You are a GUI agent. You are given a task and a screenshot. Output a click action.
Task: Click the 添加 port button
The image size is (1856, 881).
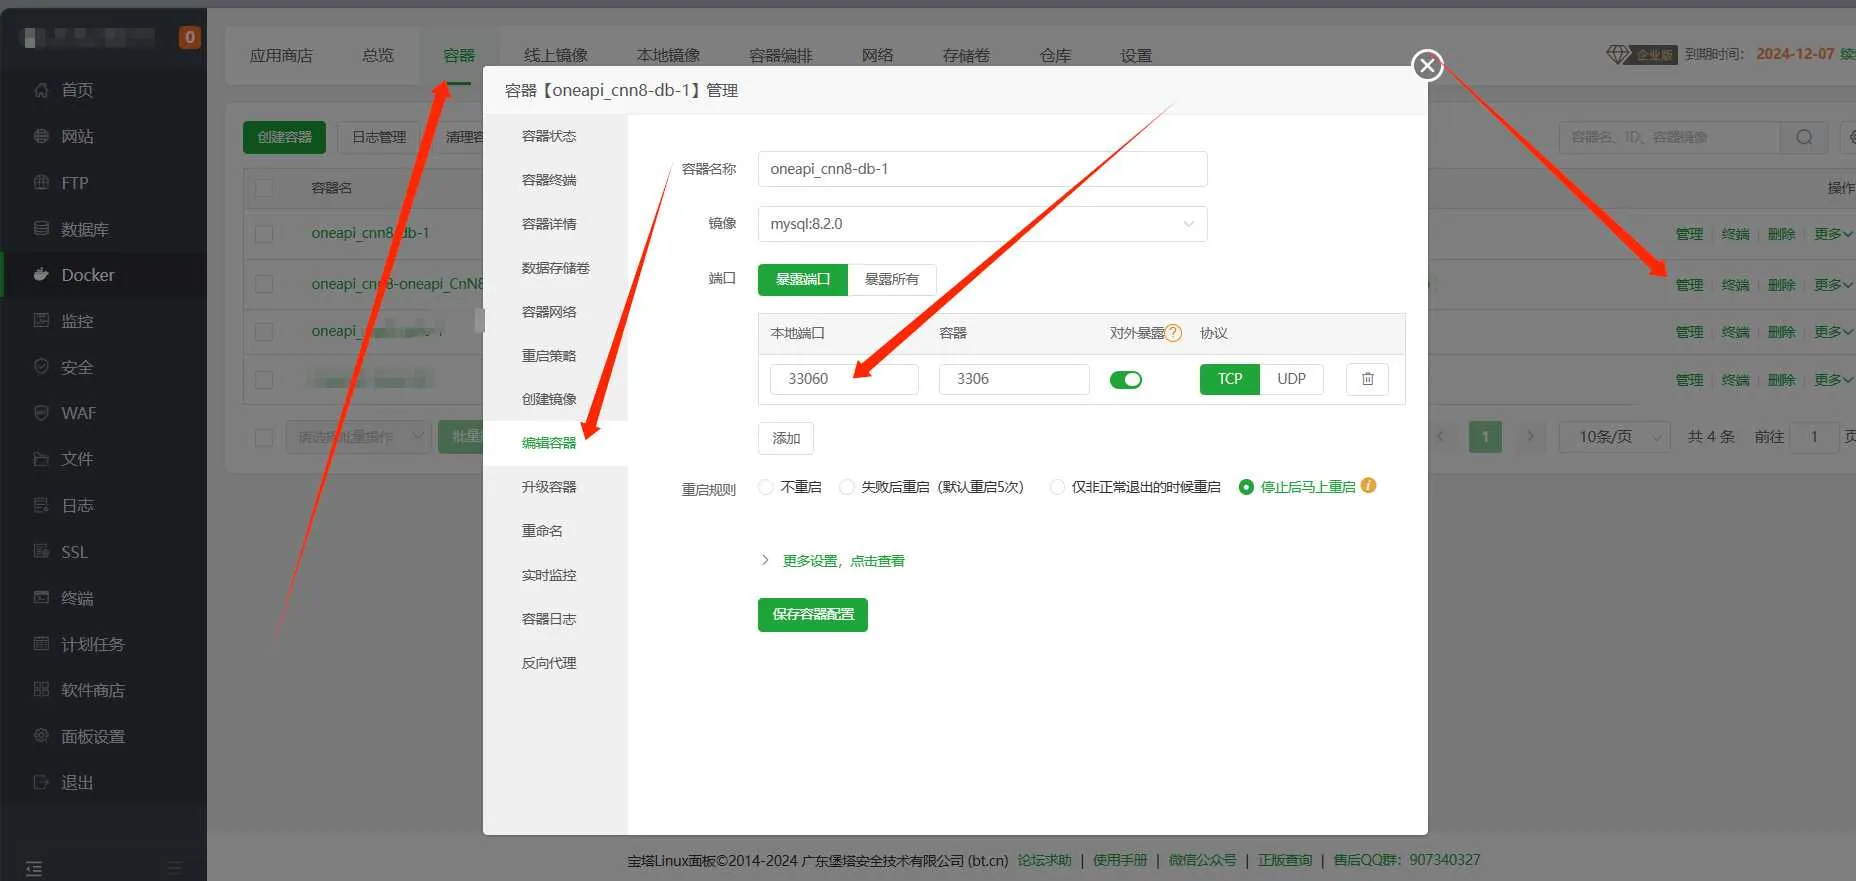pyautogui.click(x=786, y=438)
